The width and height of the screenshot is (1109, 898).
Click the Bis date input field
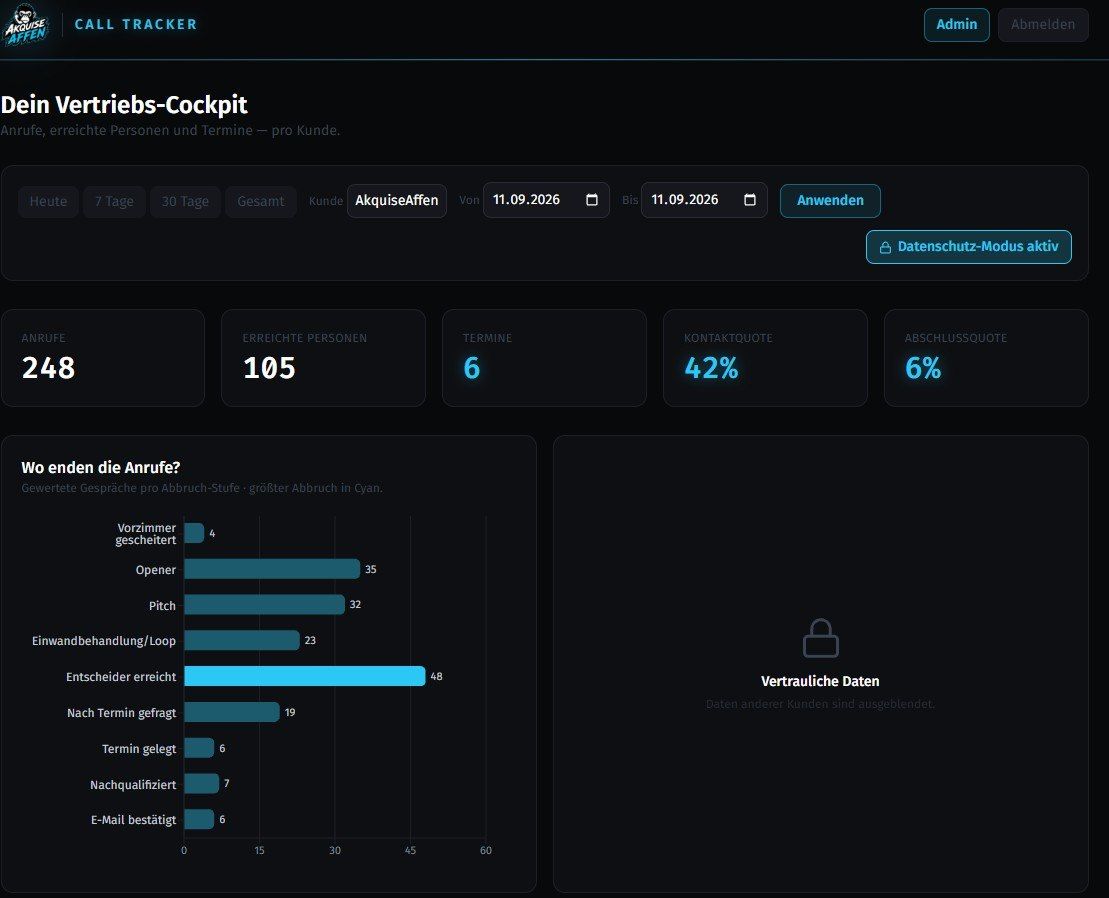pyautogui.click(x=704, y=200)
